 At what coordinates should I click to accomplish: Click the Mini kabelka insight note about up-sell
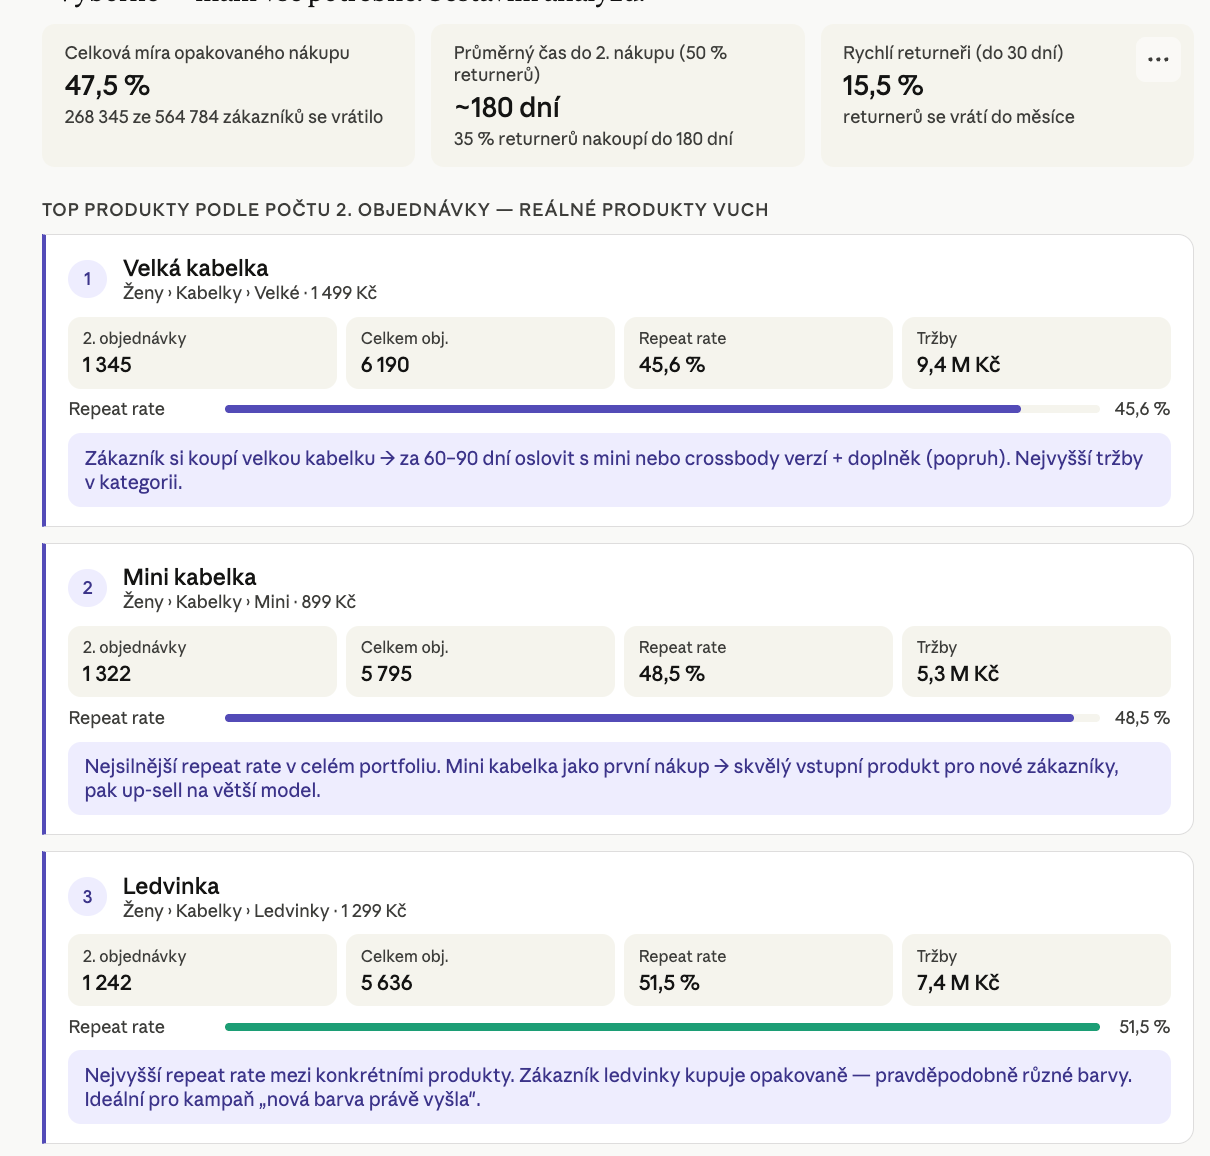tap(619, 779)
